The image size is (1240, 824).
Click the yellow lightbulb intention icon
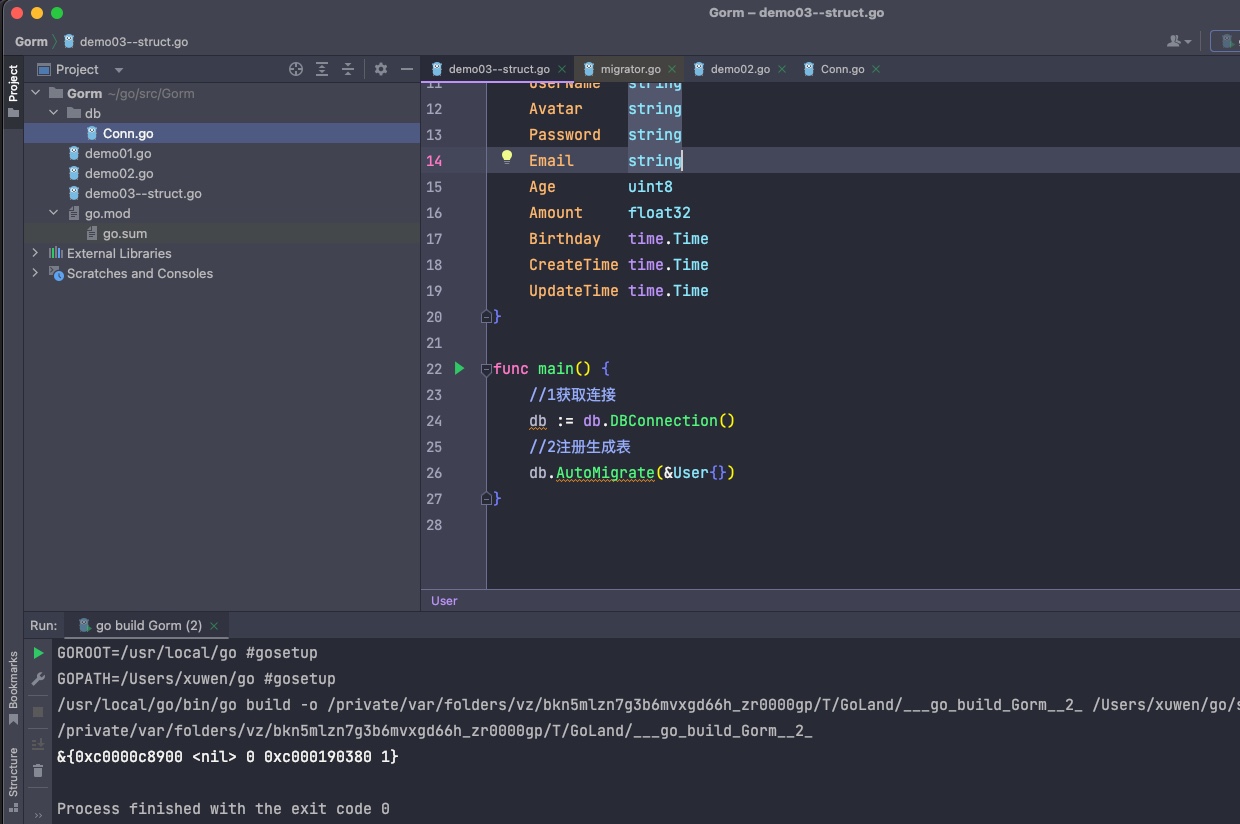pos(507,157)
